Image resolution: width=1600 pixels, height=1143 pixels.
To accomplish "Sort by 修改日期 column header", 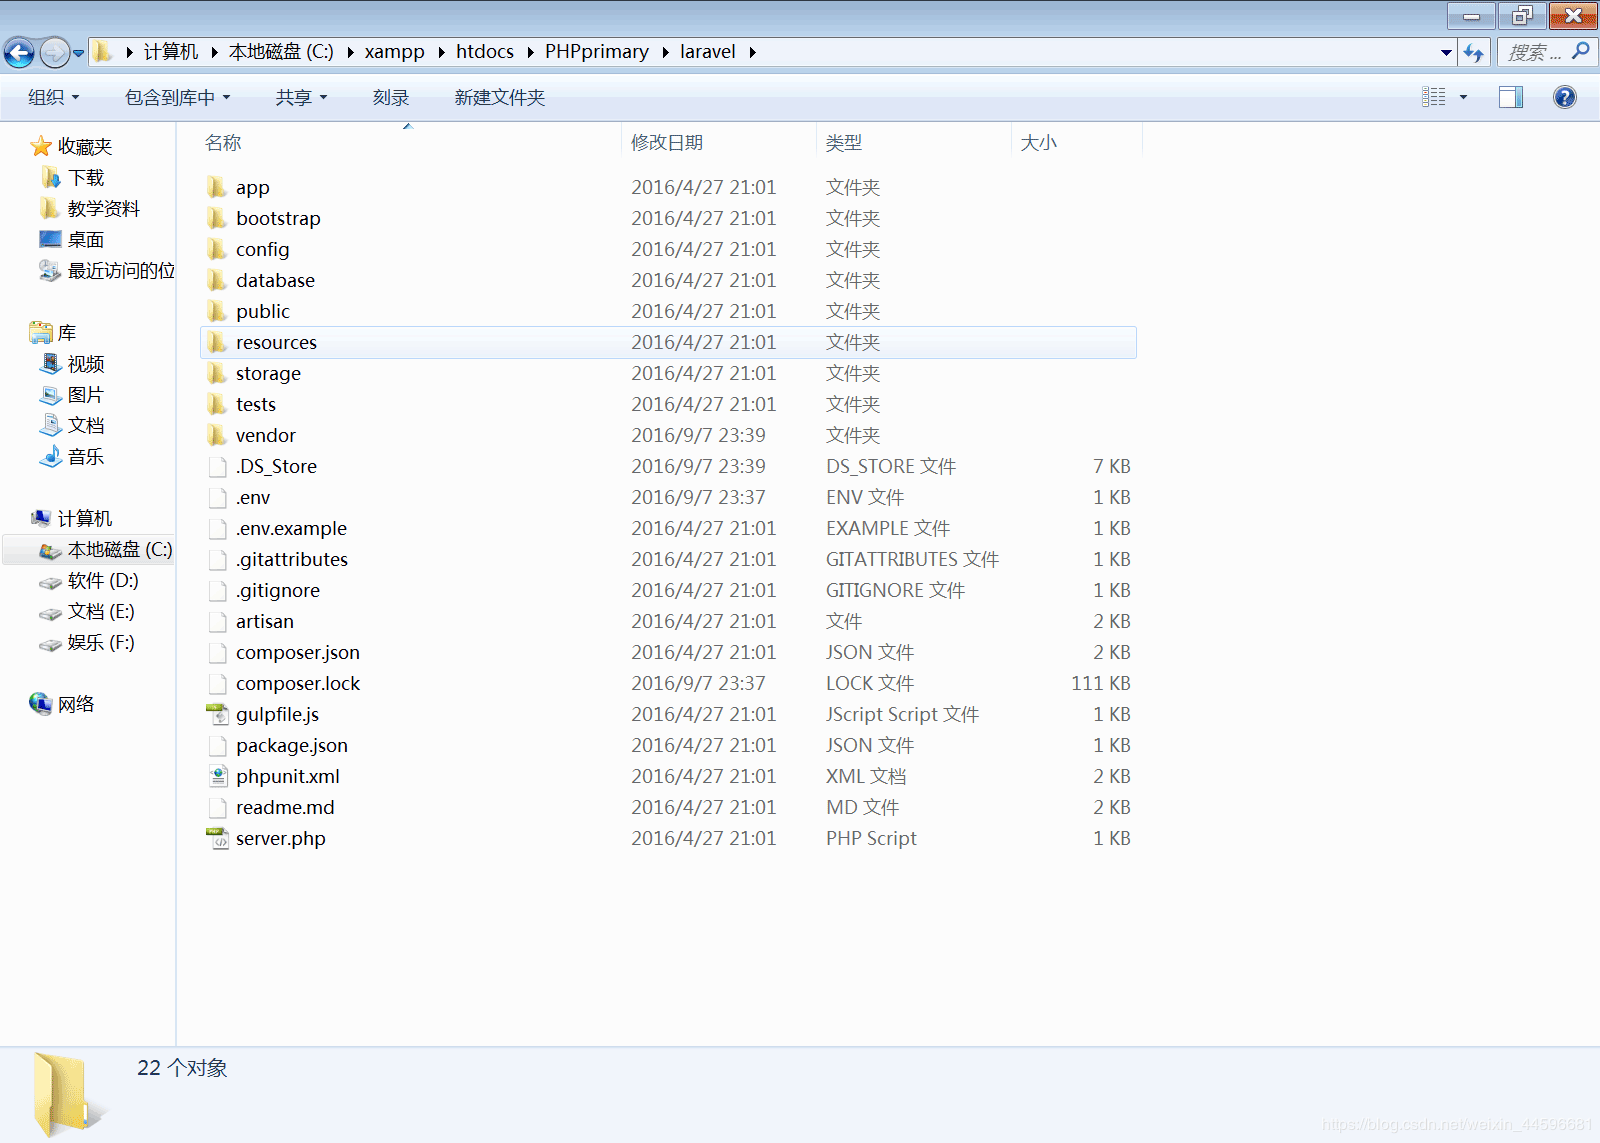I will [x=667, y=143].
